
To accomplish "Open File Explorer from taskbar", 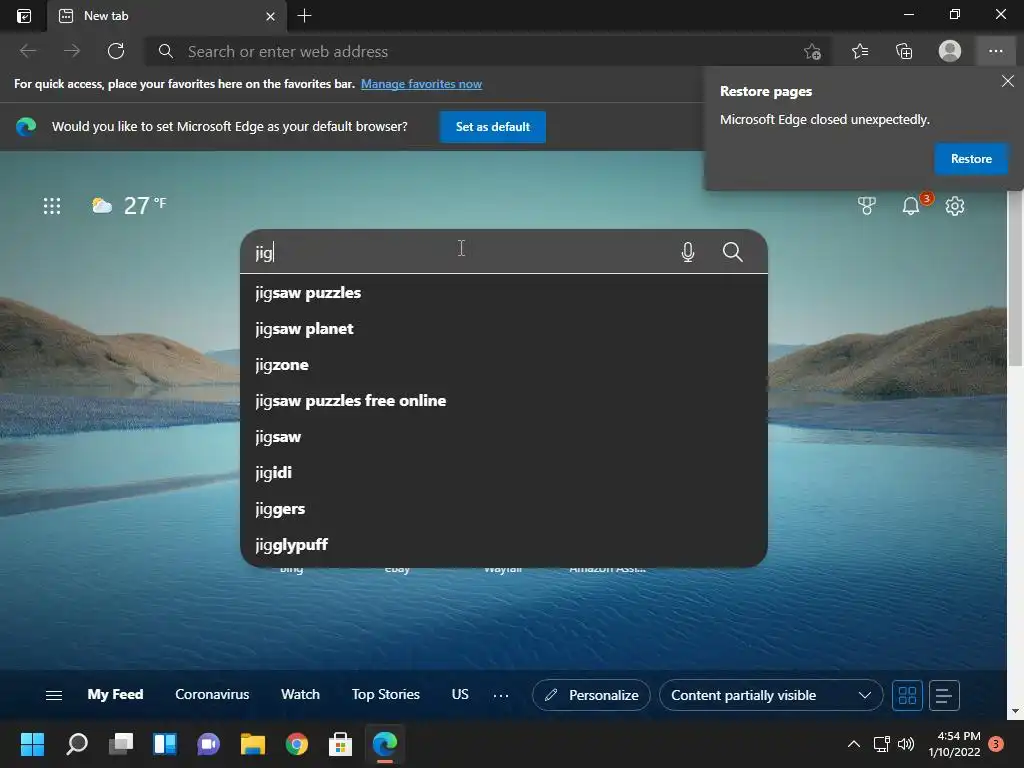I will point(253,744).
